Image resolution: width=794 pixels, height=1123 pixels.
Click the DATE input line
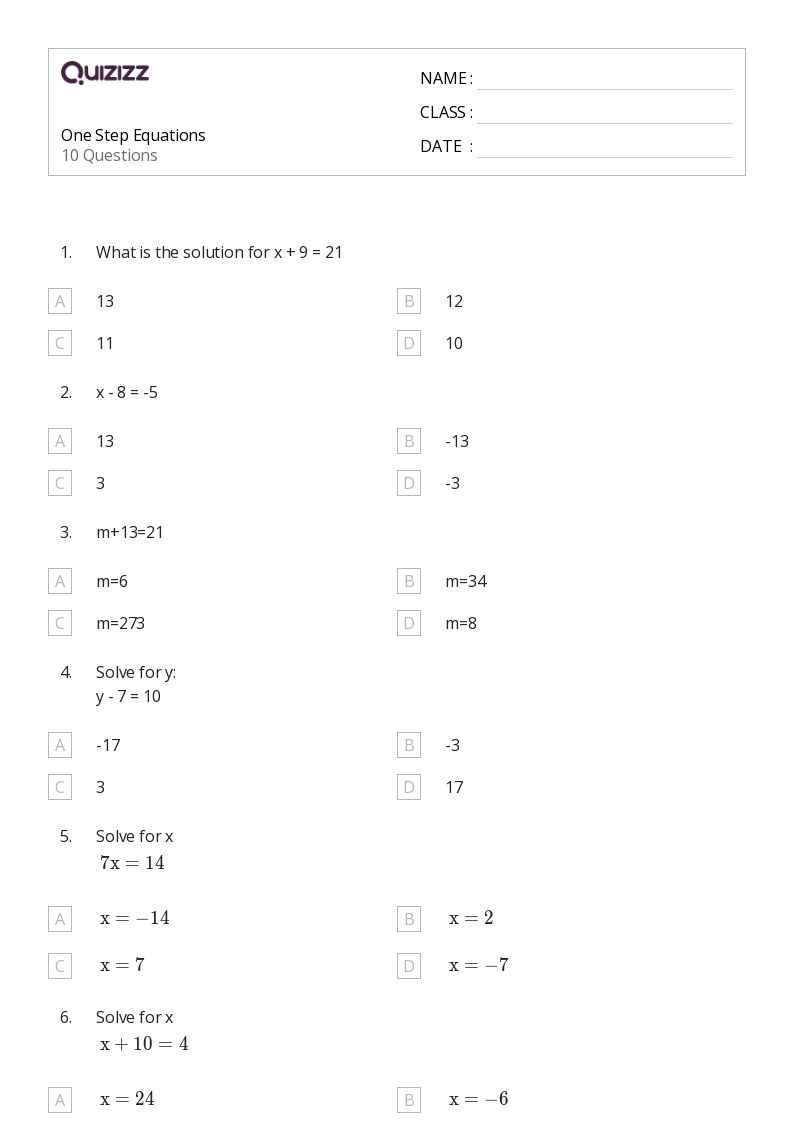point(604,147)
